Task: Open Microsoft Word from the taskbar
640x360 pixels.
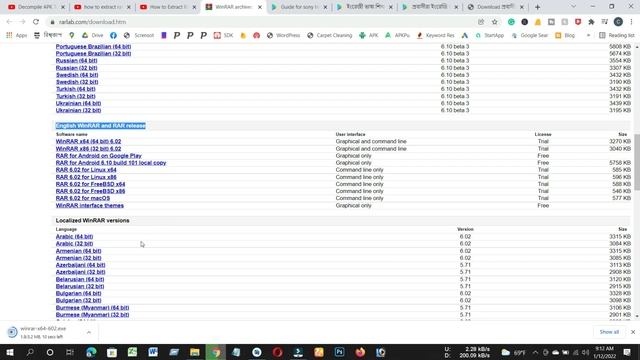Action: 153,352
